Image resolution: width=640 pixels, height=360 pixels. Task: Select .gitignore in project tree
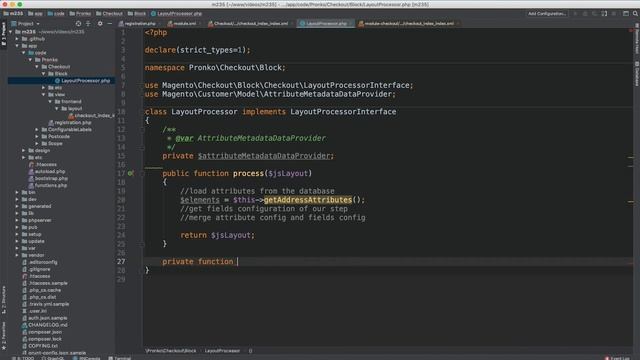39,269
